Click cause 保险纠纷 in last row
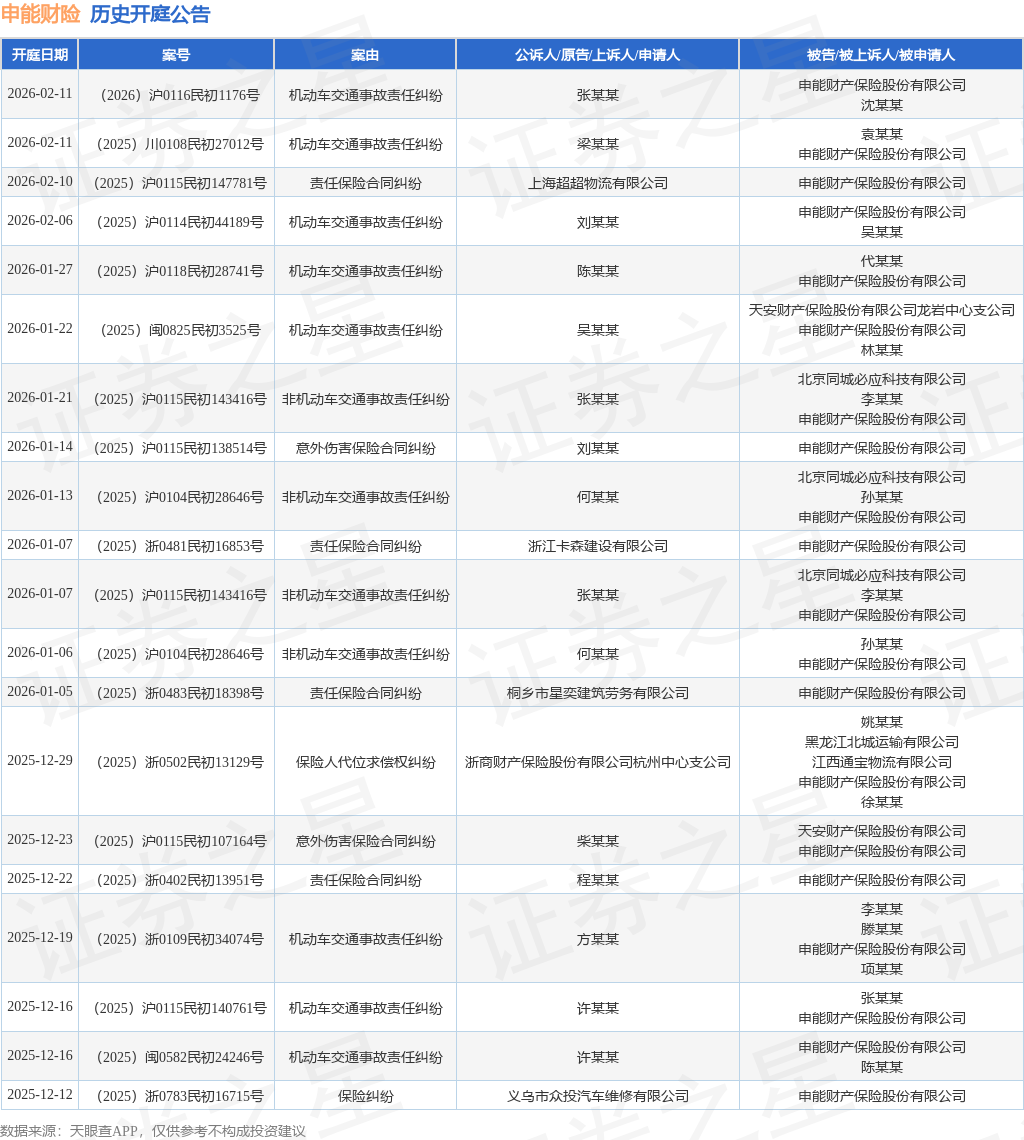1024x1140 pixels. pyautogui.click(x=365, y=1096)
